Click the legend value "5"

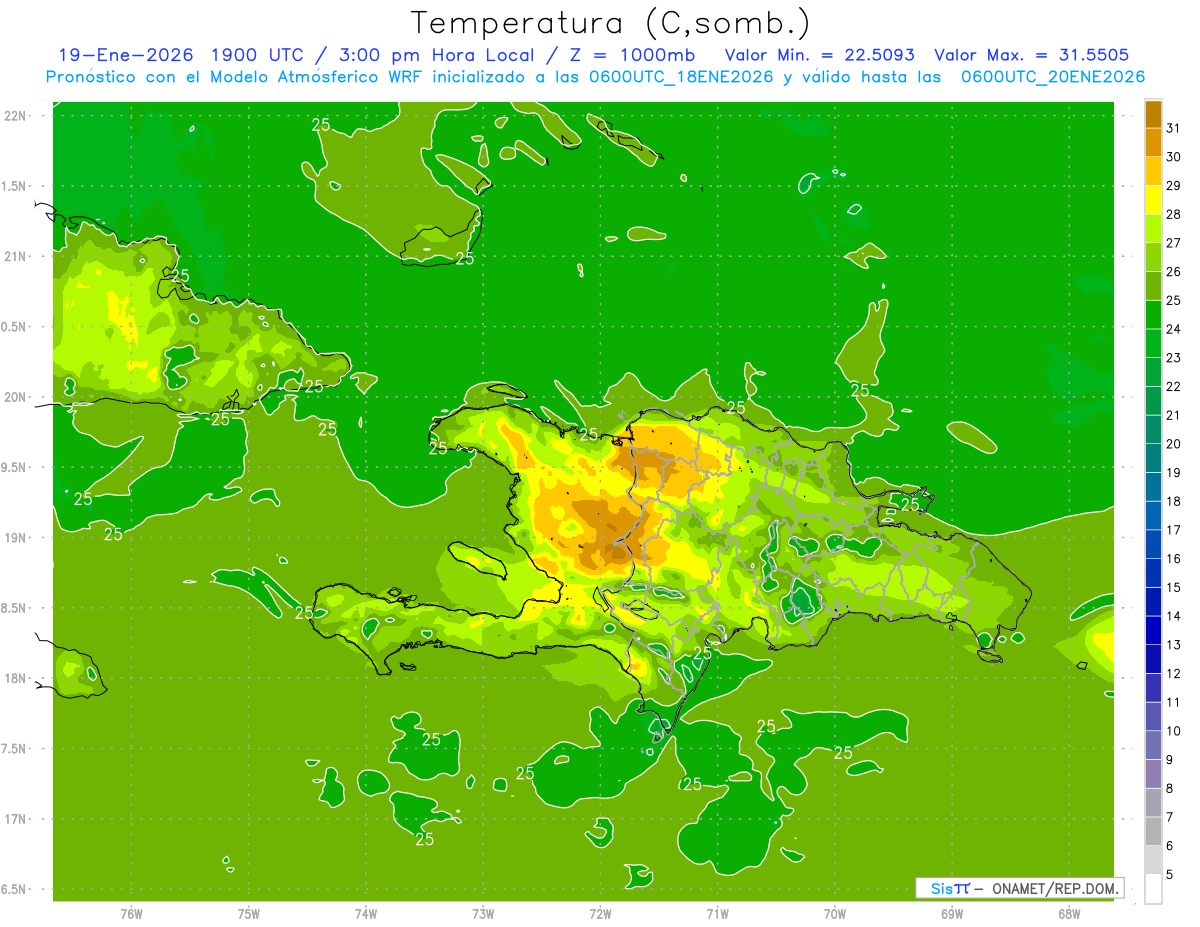tap(1171, 875)
